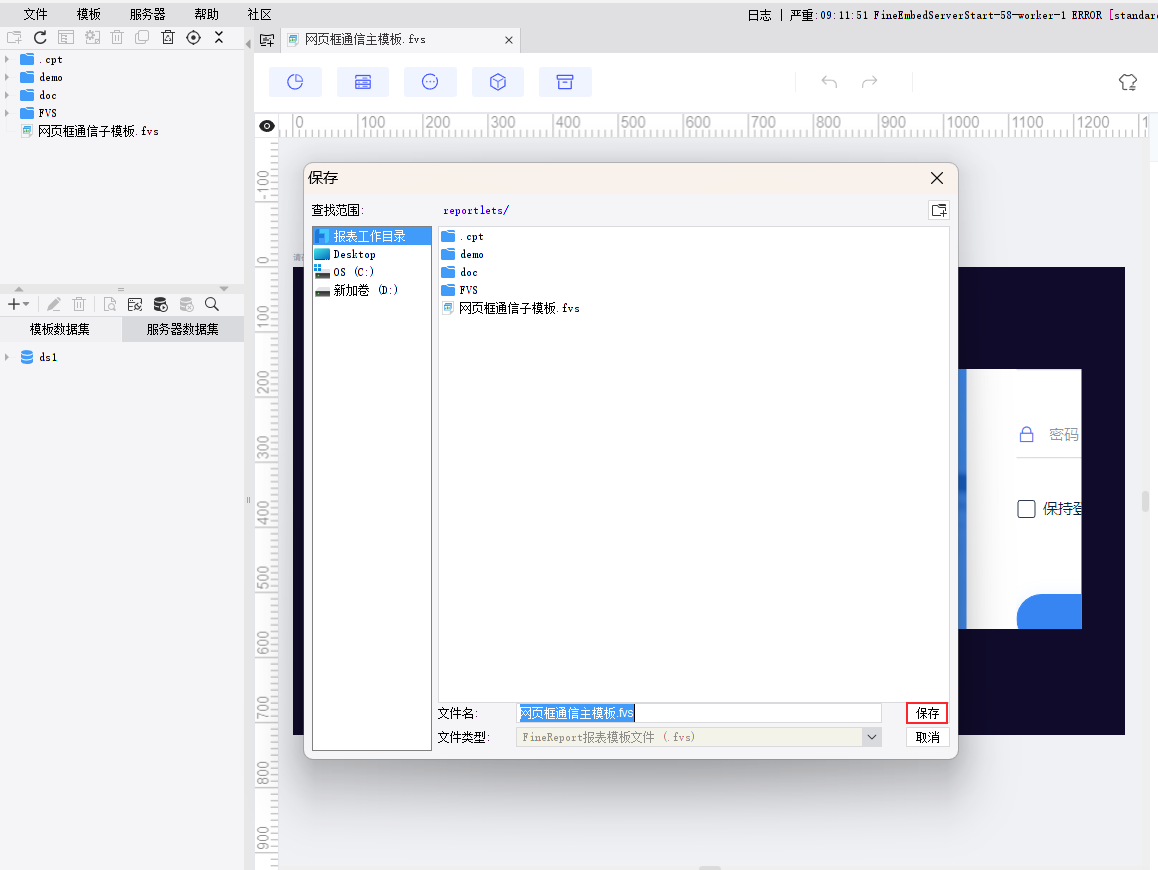Select OS (C:) drive in location list
This screenshot has height=870, width=1158.
tap(371, 272)
